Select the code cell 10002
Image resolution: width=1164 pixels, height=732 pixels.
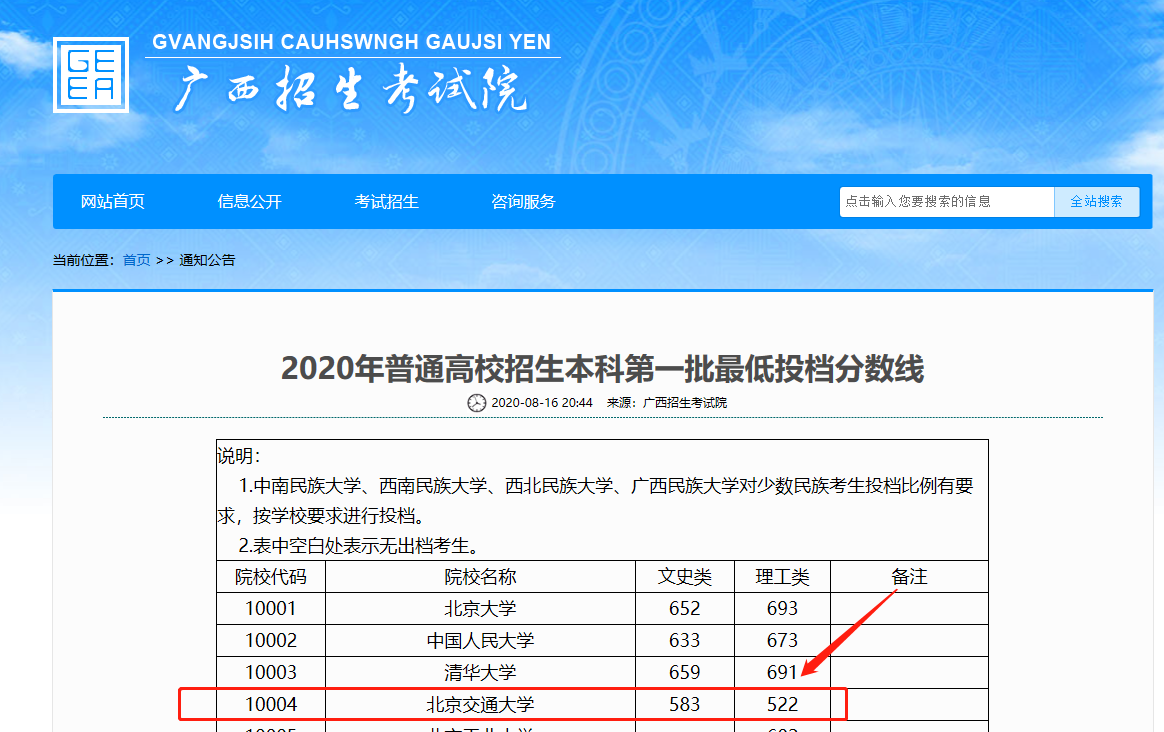(271, 641)
